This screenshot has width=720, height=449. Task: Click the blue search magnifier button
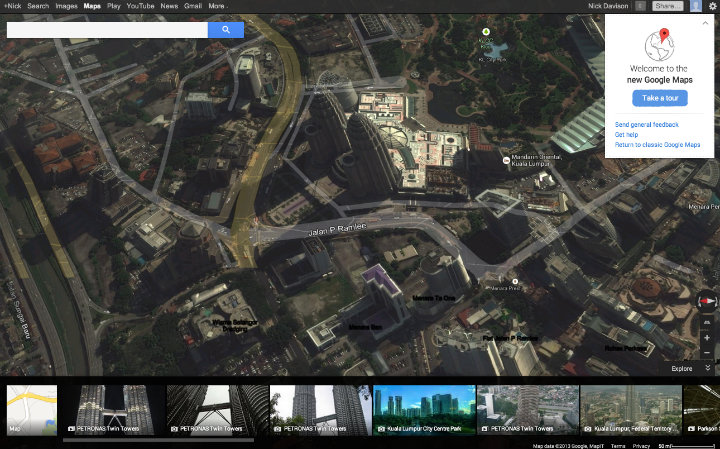(225, 30)
